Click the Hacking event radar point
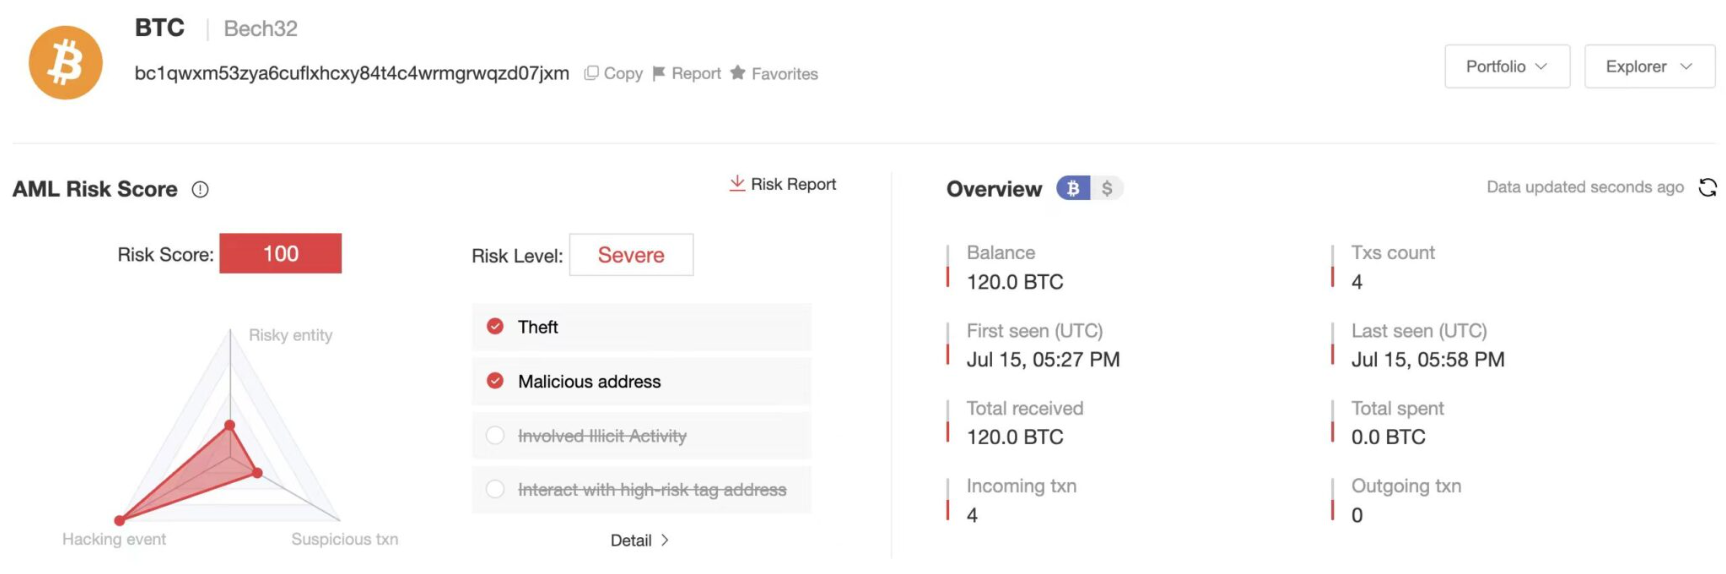 (x=120, y=520)
